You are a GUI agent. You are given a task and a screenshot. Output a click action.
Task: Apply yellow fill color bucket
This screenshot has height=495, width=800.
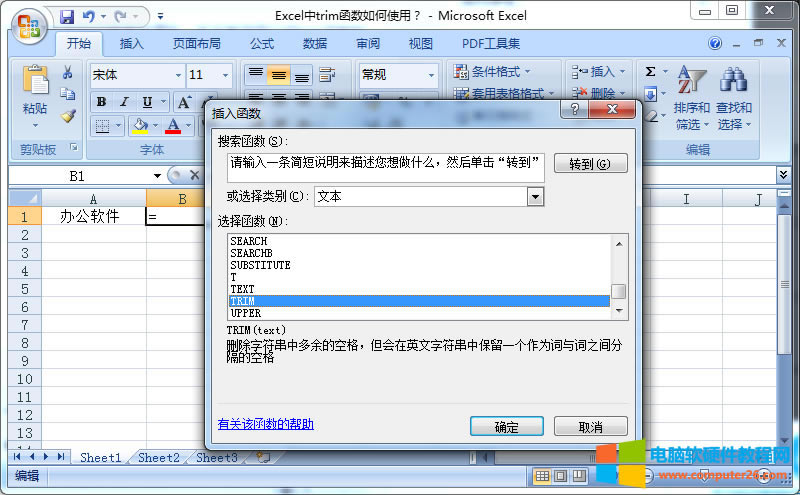[139, 126]
